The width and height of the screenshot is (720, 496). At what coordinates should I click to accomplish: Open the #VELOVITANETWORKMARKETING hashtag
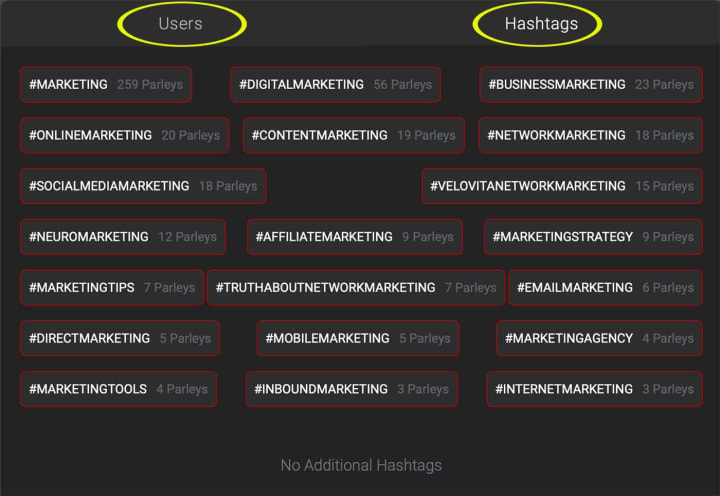click(562, 186)
